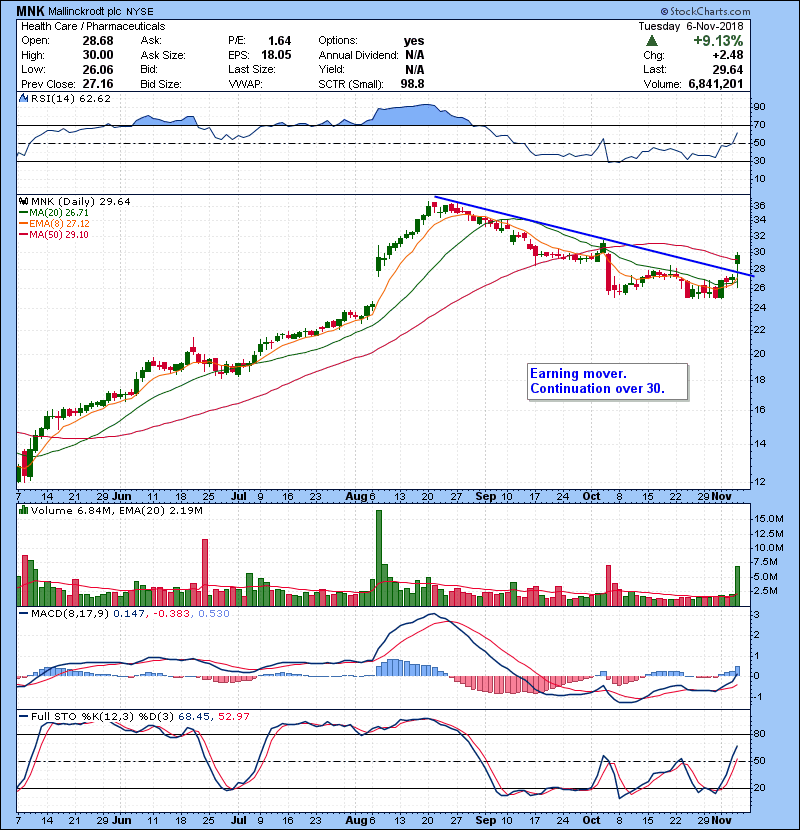Click the candlestick icon beside MNK (Daily)
Viewport: 800px width, 830px height.
tap(23, 201)
